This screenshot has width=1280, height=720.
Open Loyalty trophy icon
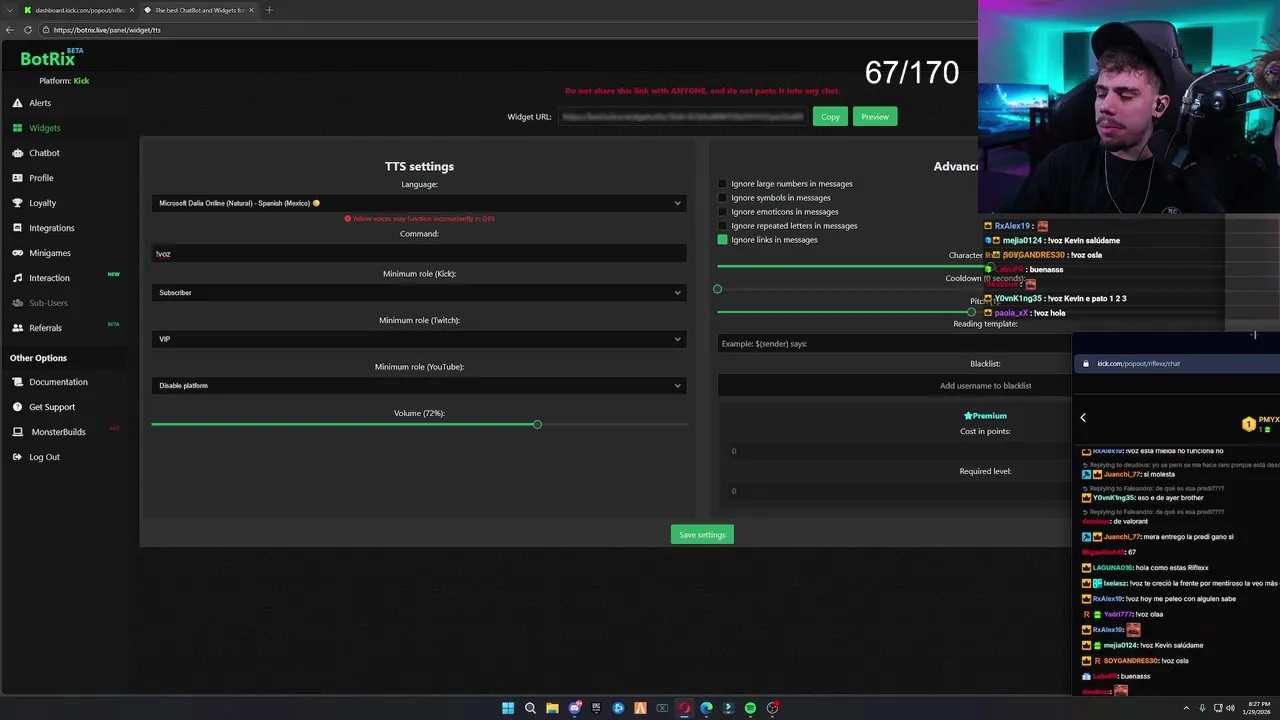18,203
